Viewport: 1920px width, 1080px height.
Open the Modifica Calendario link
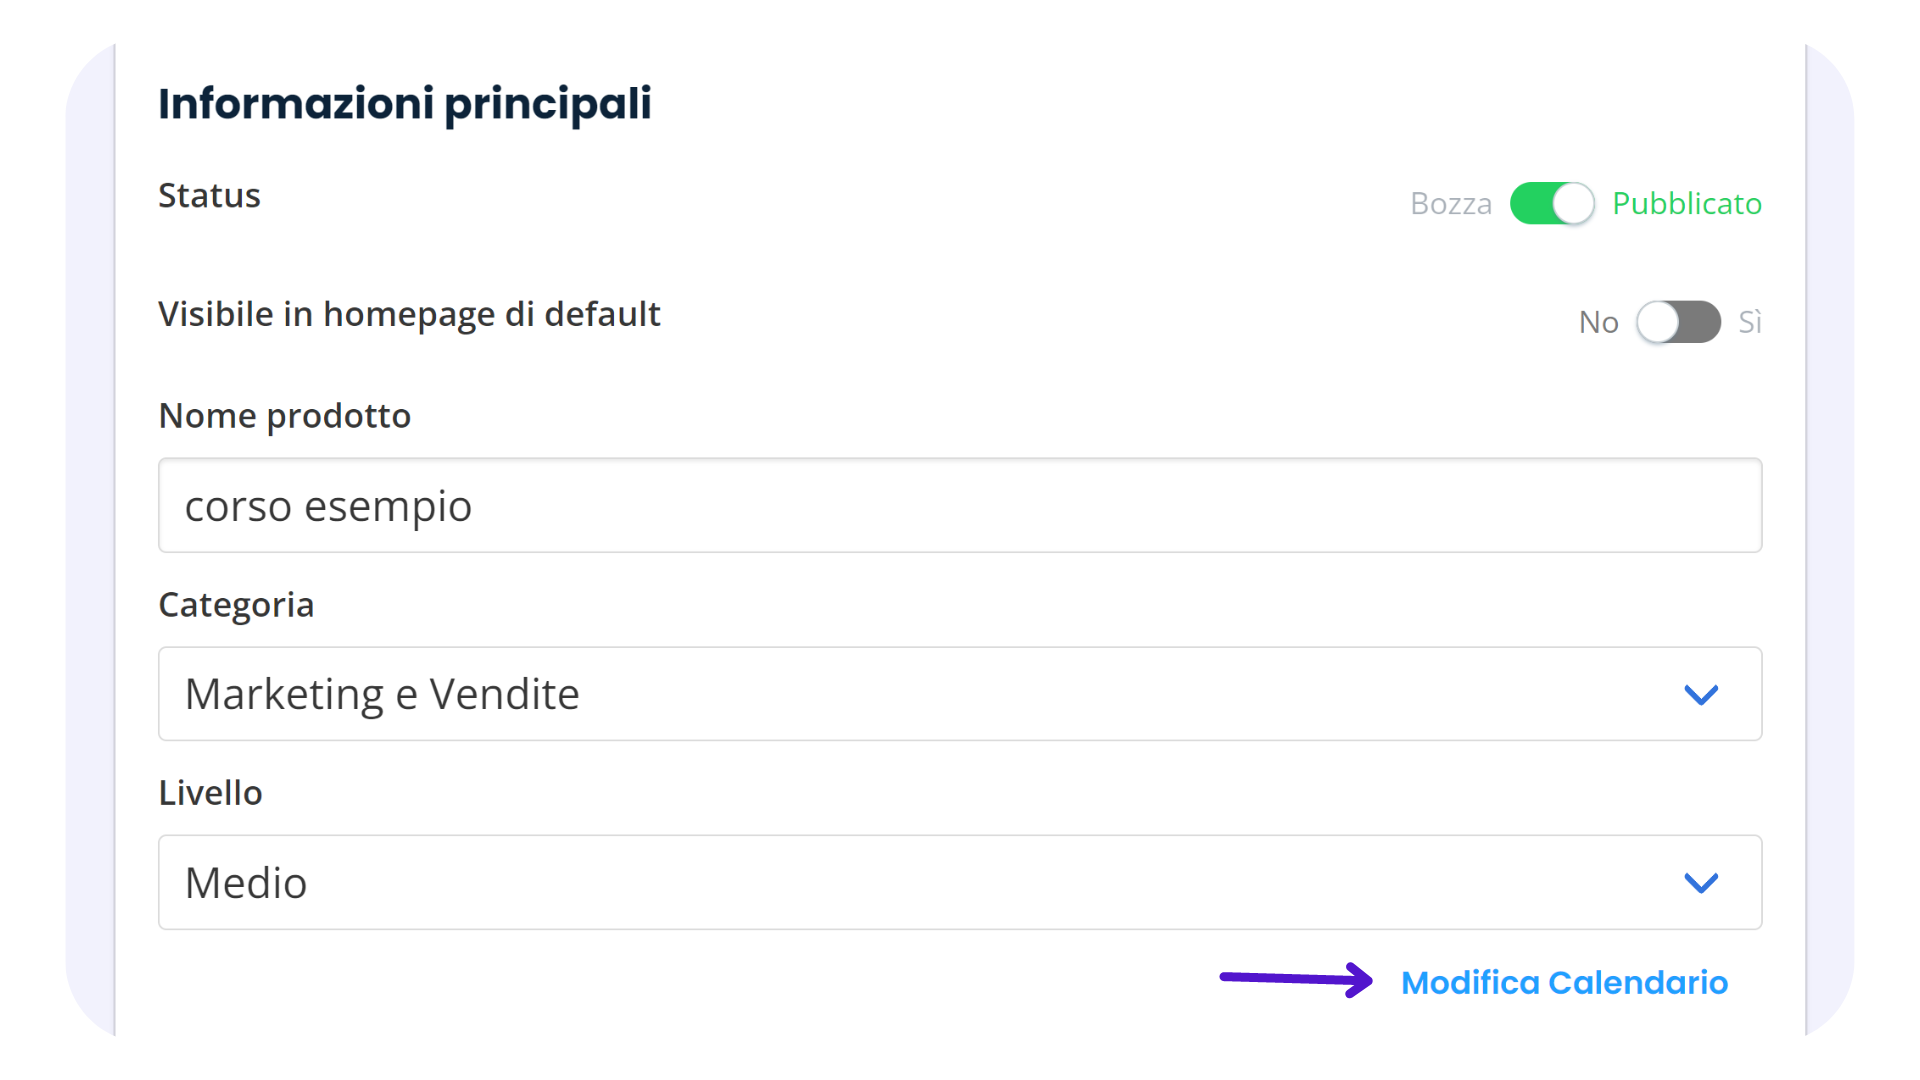coord(1564,983)
